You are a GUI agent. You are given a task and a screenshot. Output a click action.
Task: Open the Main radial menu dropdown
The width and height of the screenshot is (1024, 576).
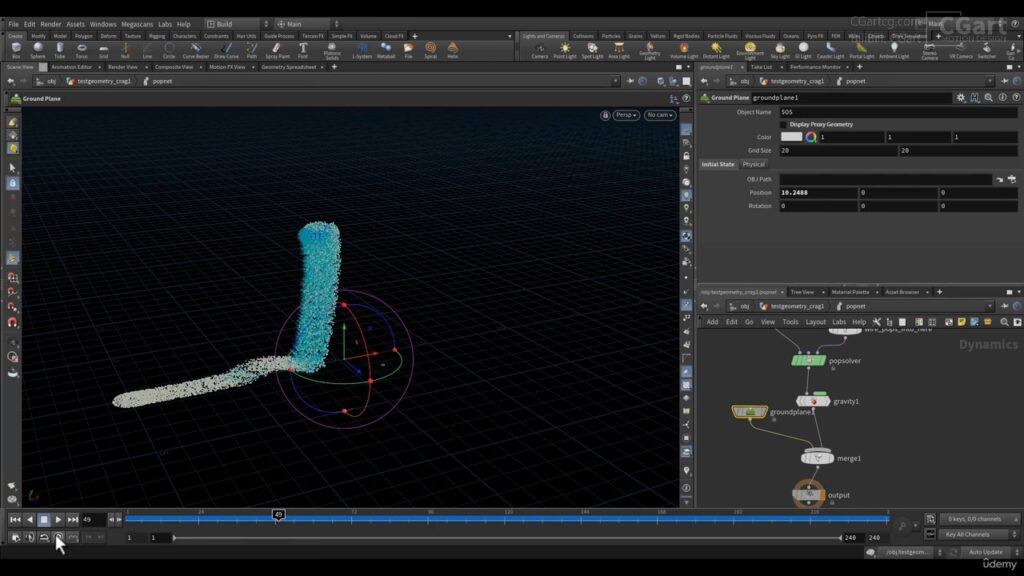click(x=307, y=24)
